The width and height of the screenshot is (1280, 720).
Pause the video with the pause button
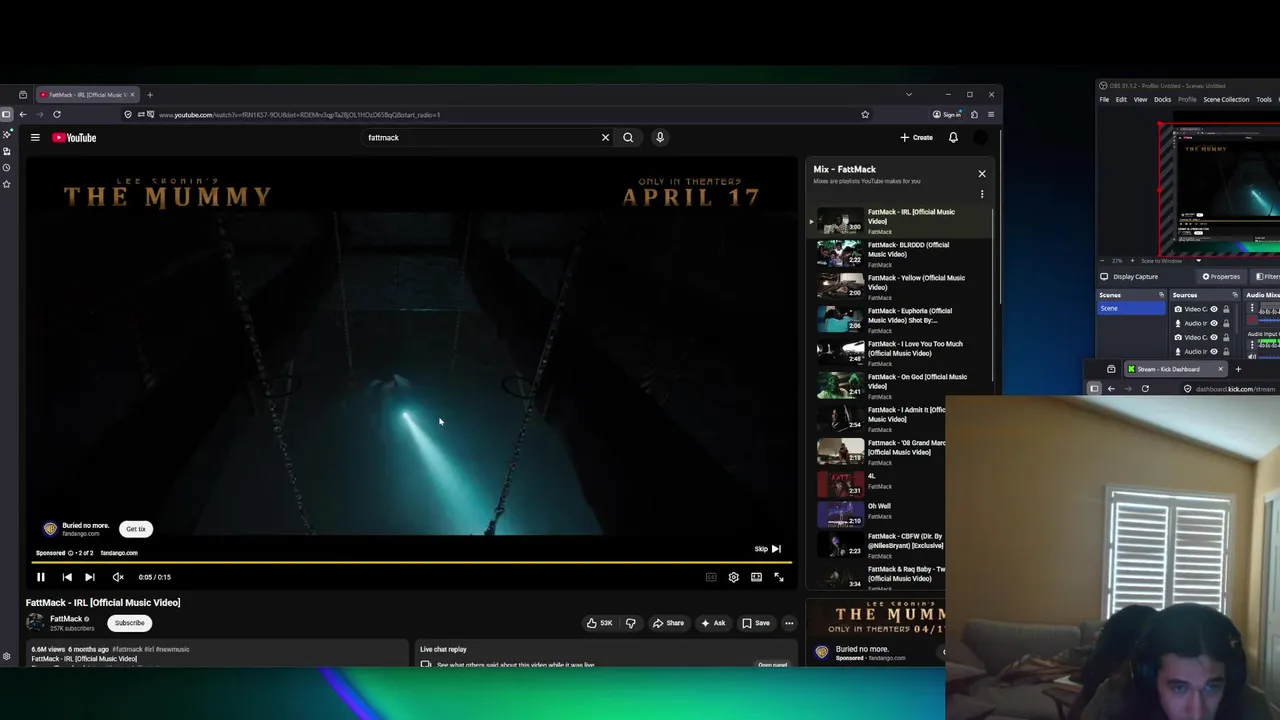41,577
